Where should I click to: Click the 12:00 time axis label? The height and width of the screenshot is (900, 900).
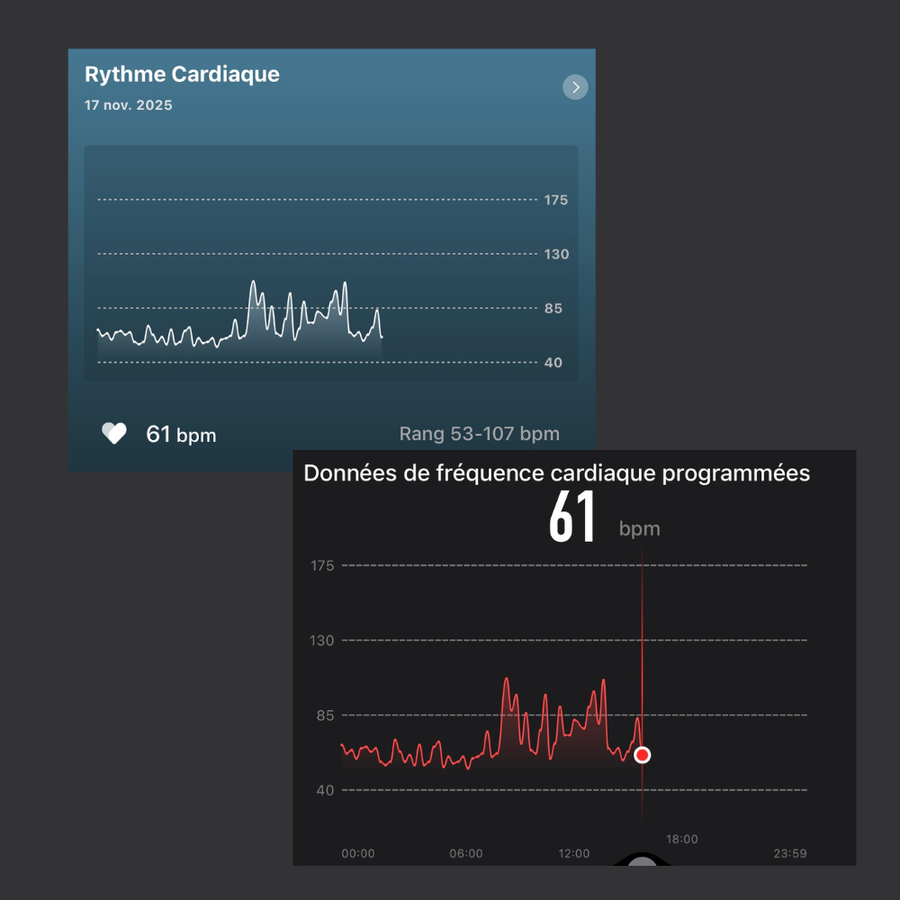click(x=574, y=854)
